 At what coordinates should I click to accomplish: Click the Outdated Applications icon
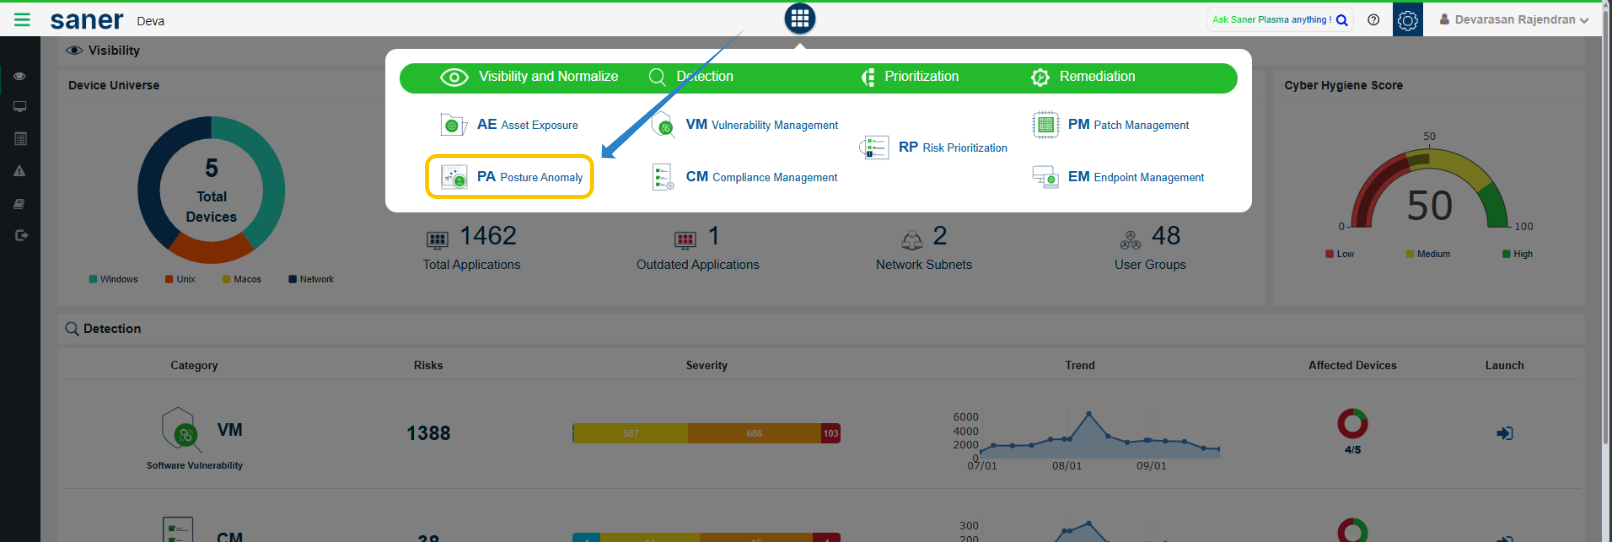[685, 239]
